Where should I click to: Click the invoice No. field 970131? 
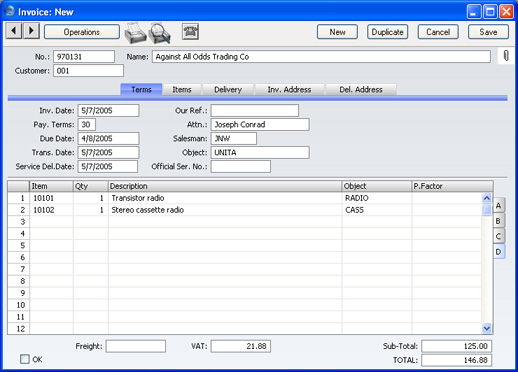(84, 57)
